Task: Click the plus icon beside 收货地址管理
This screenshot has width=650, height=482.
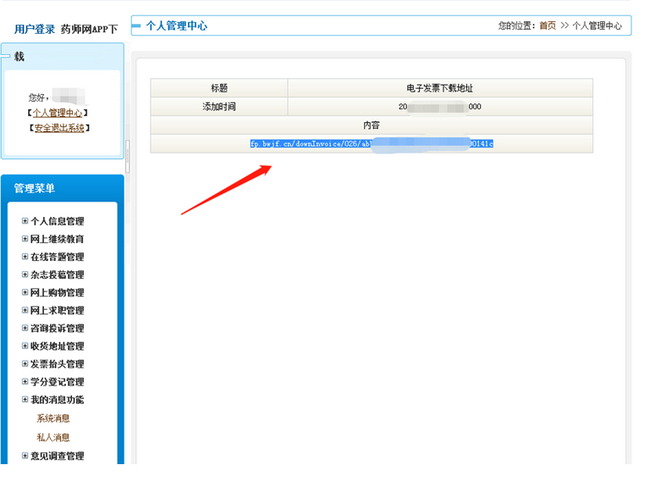Action: click(25, 346)
